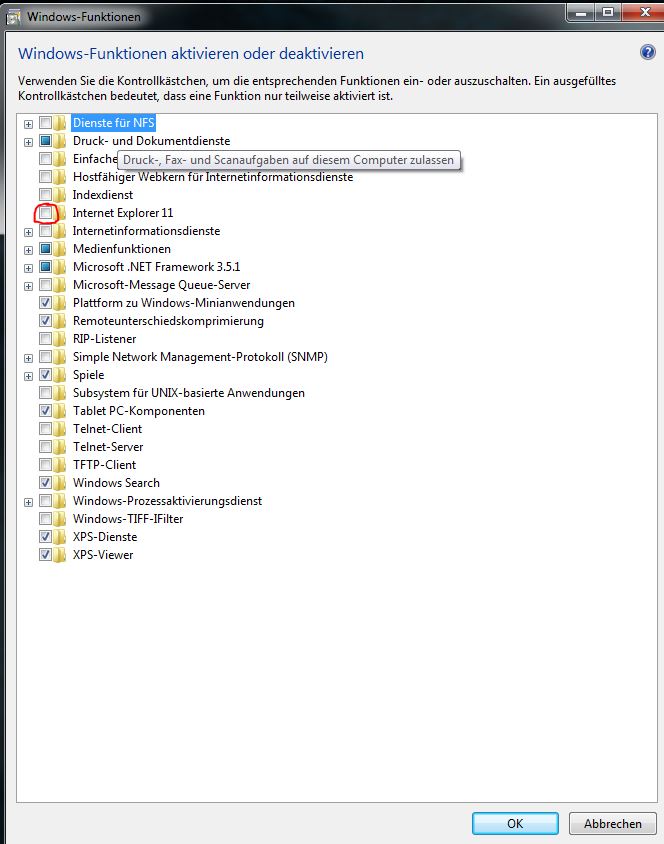Expand Simple Network Management-Protokoll node
Image resolution: width=664 pixels, height=844 pixels.
point(29,358)
